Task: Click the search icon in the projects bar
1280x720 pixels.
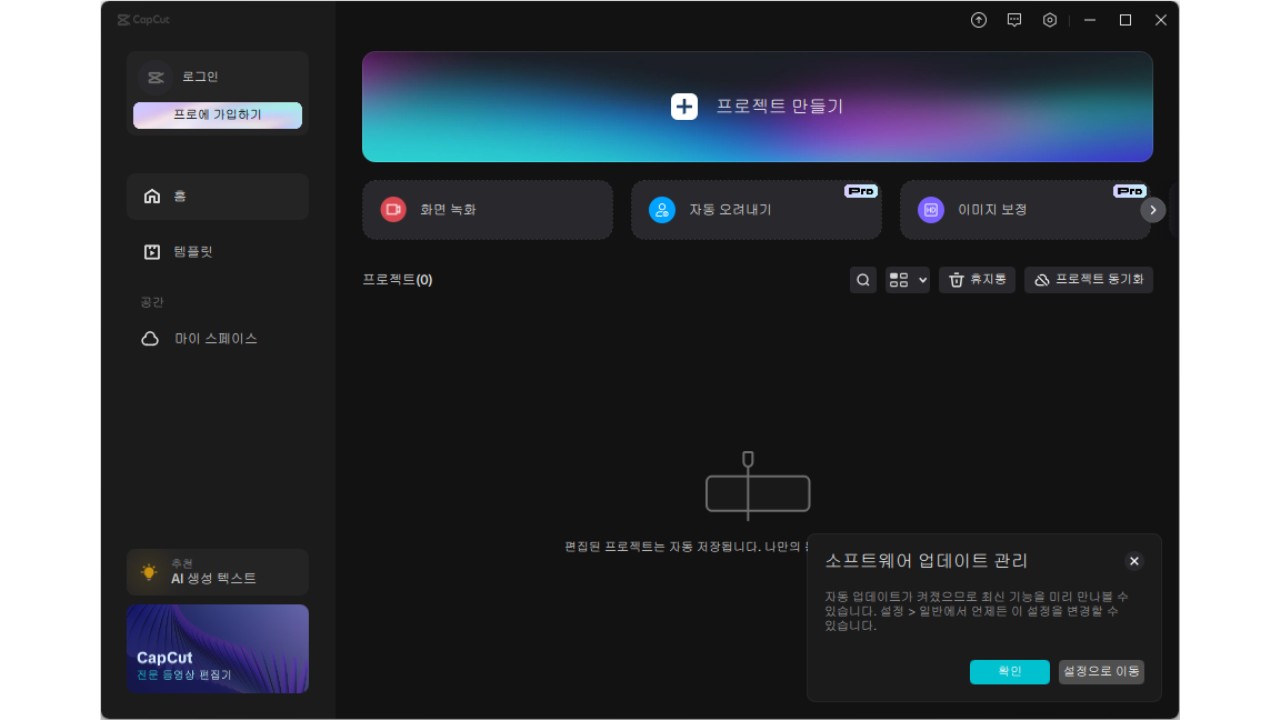Action: (862, 280)
